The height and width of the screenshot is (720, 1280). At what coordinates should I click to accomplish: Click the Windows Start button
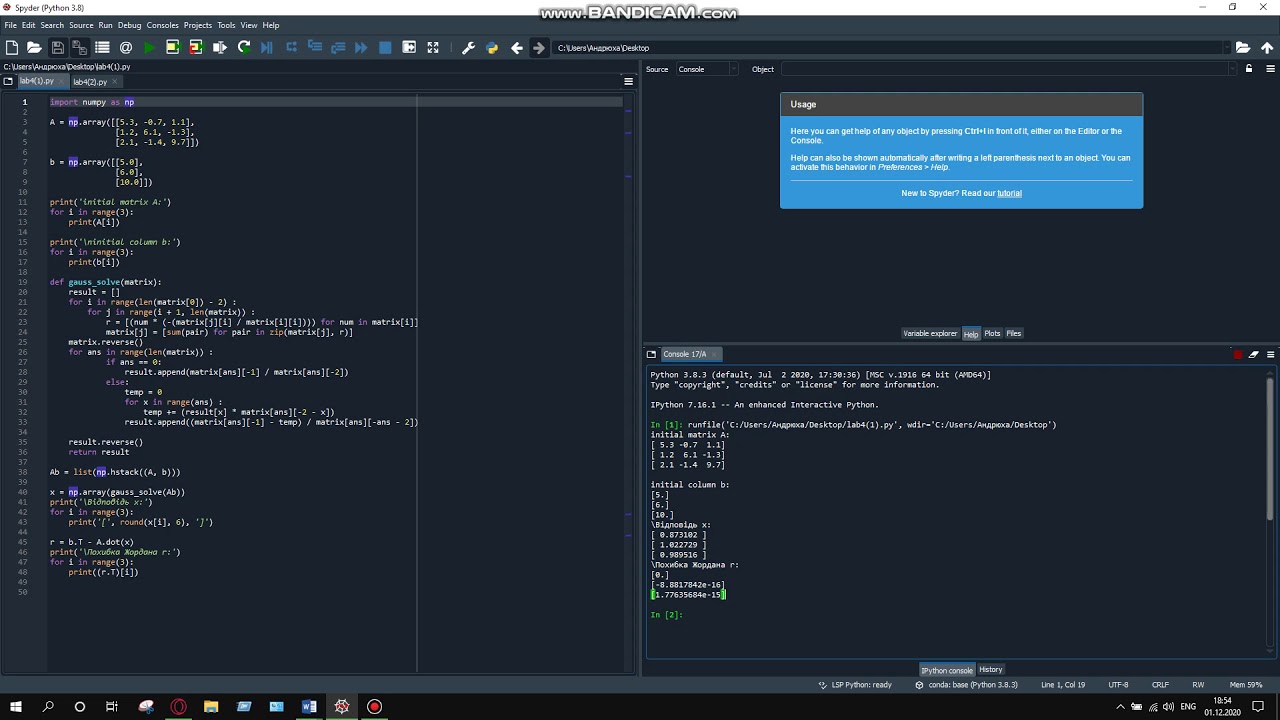coord(15,707)
